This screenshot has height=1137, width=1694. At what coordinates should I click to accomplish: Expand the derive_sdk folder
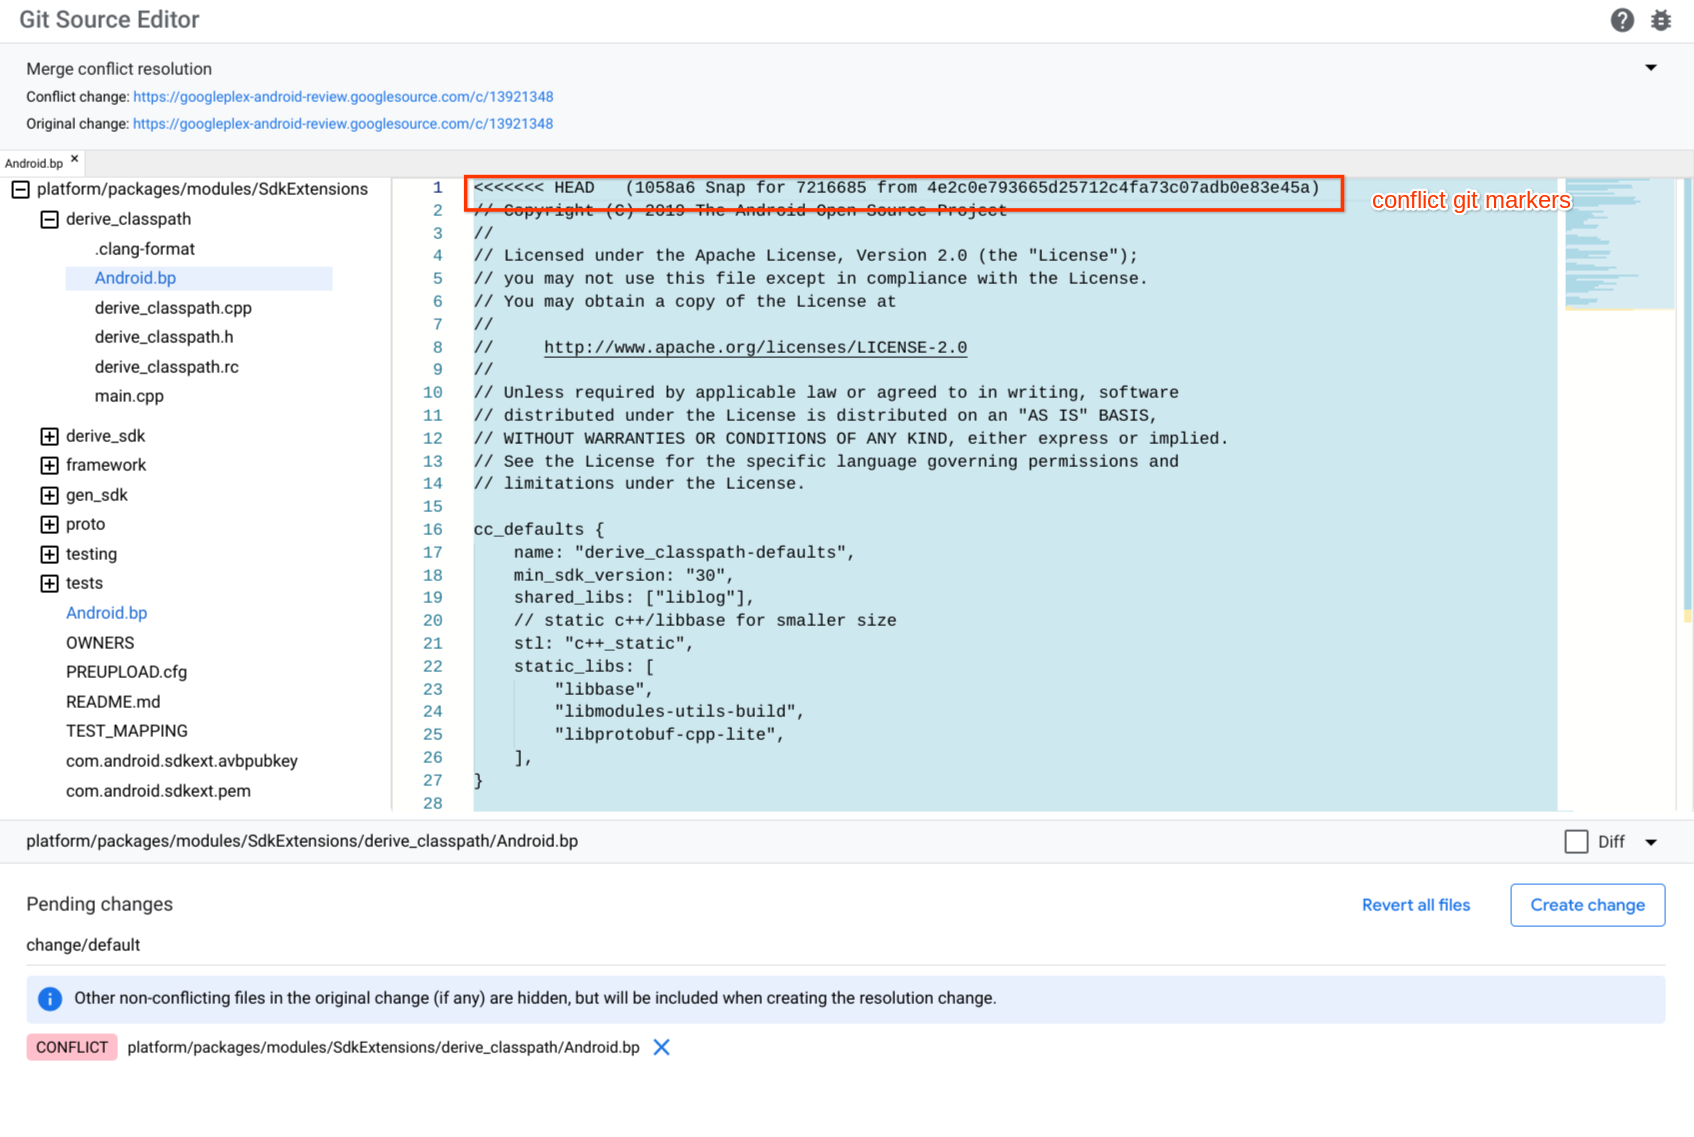(x=49, y=436)
